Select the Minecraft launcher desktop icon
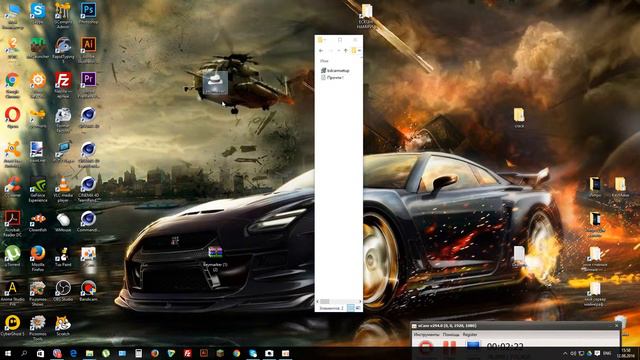Screen dimensions: 640x360 click(38, 48)
